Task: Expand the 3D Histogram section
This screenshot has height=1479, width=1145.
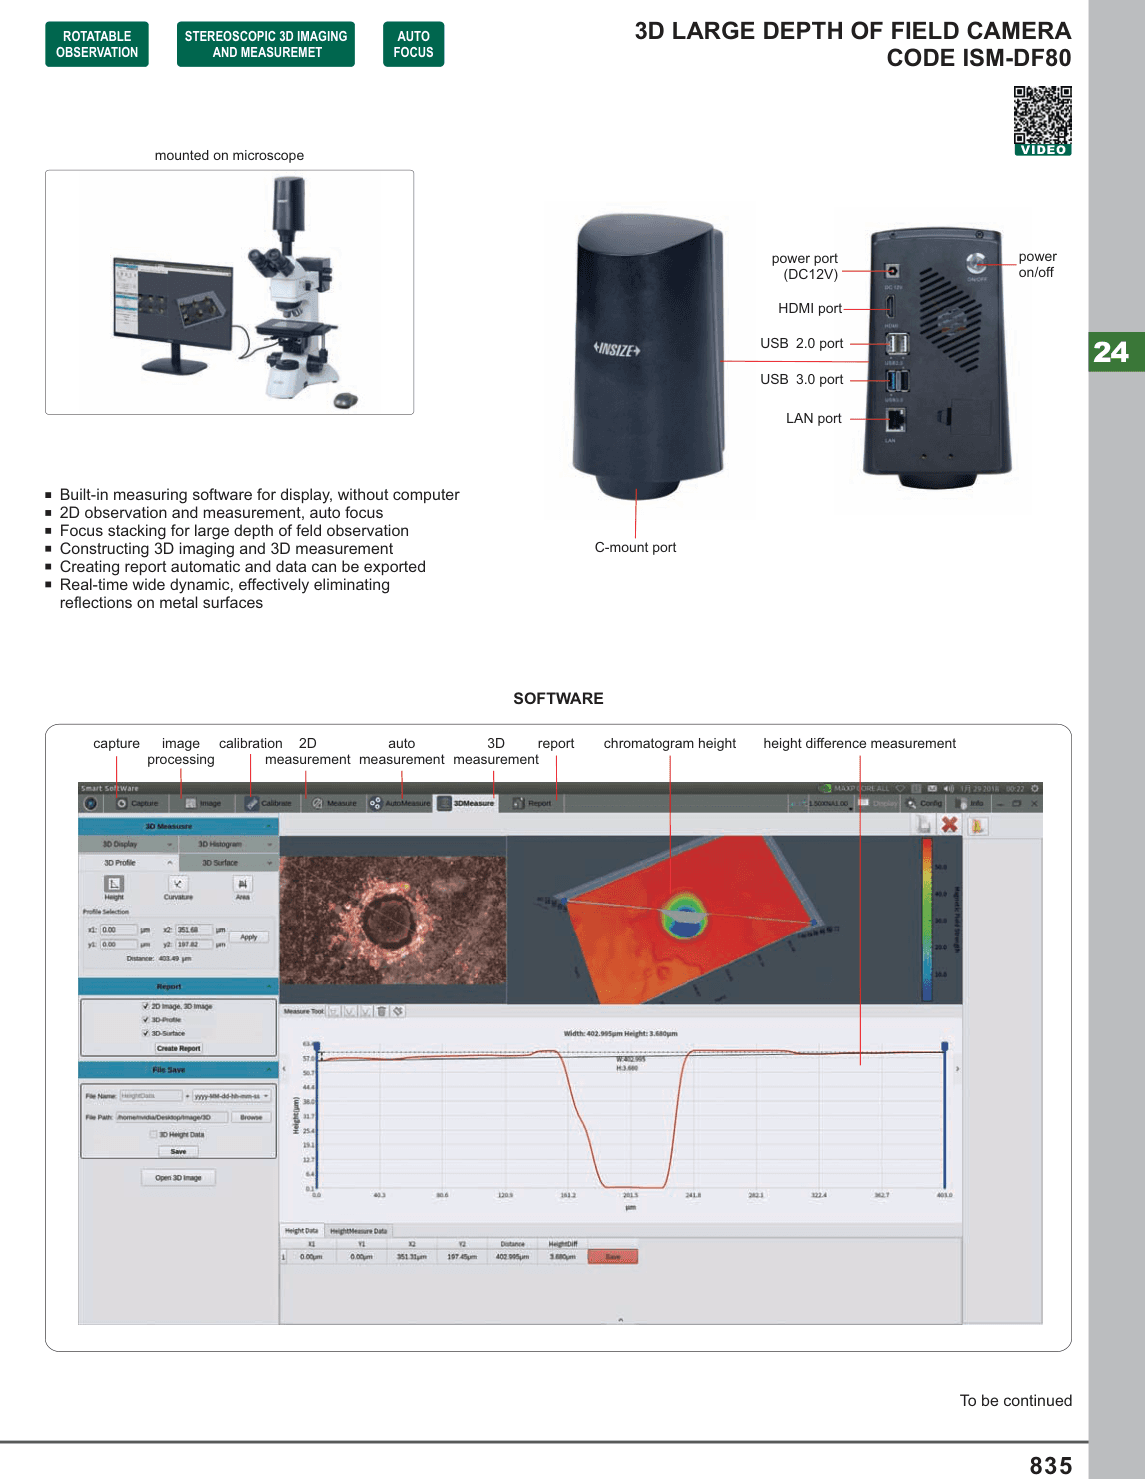Action: [229, 844]
